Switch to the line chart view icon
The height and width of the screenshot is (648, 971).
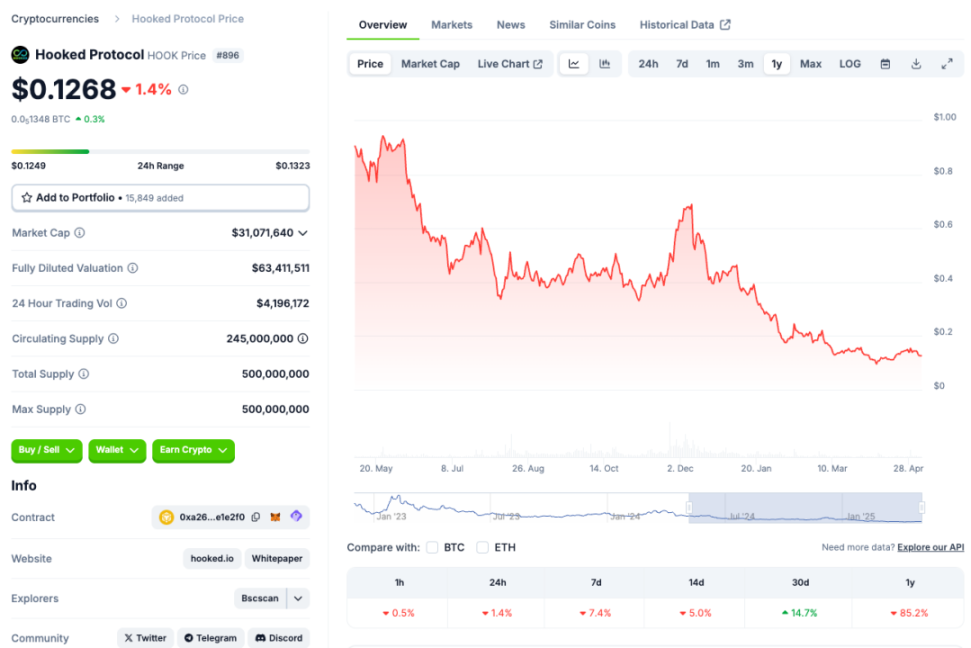pos(574,64)
